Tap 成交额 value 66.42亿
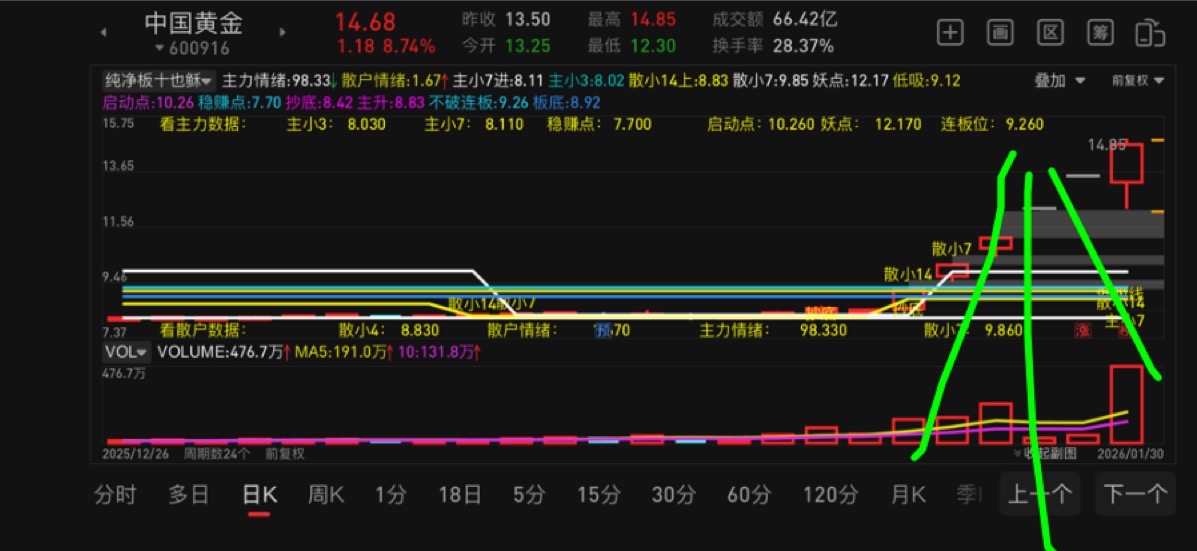The width and height of the screenshot is (1197, 551). click(x=805, y=19)
